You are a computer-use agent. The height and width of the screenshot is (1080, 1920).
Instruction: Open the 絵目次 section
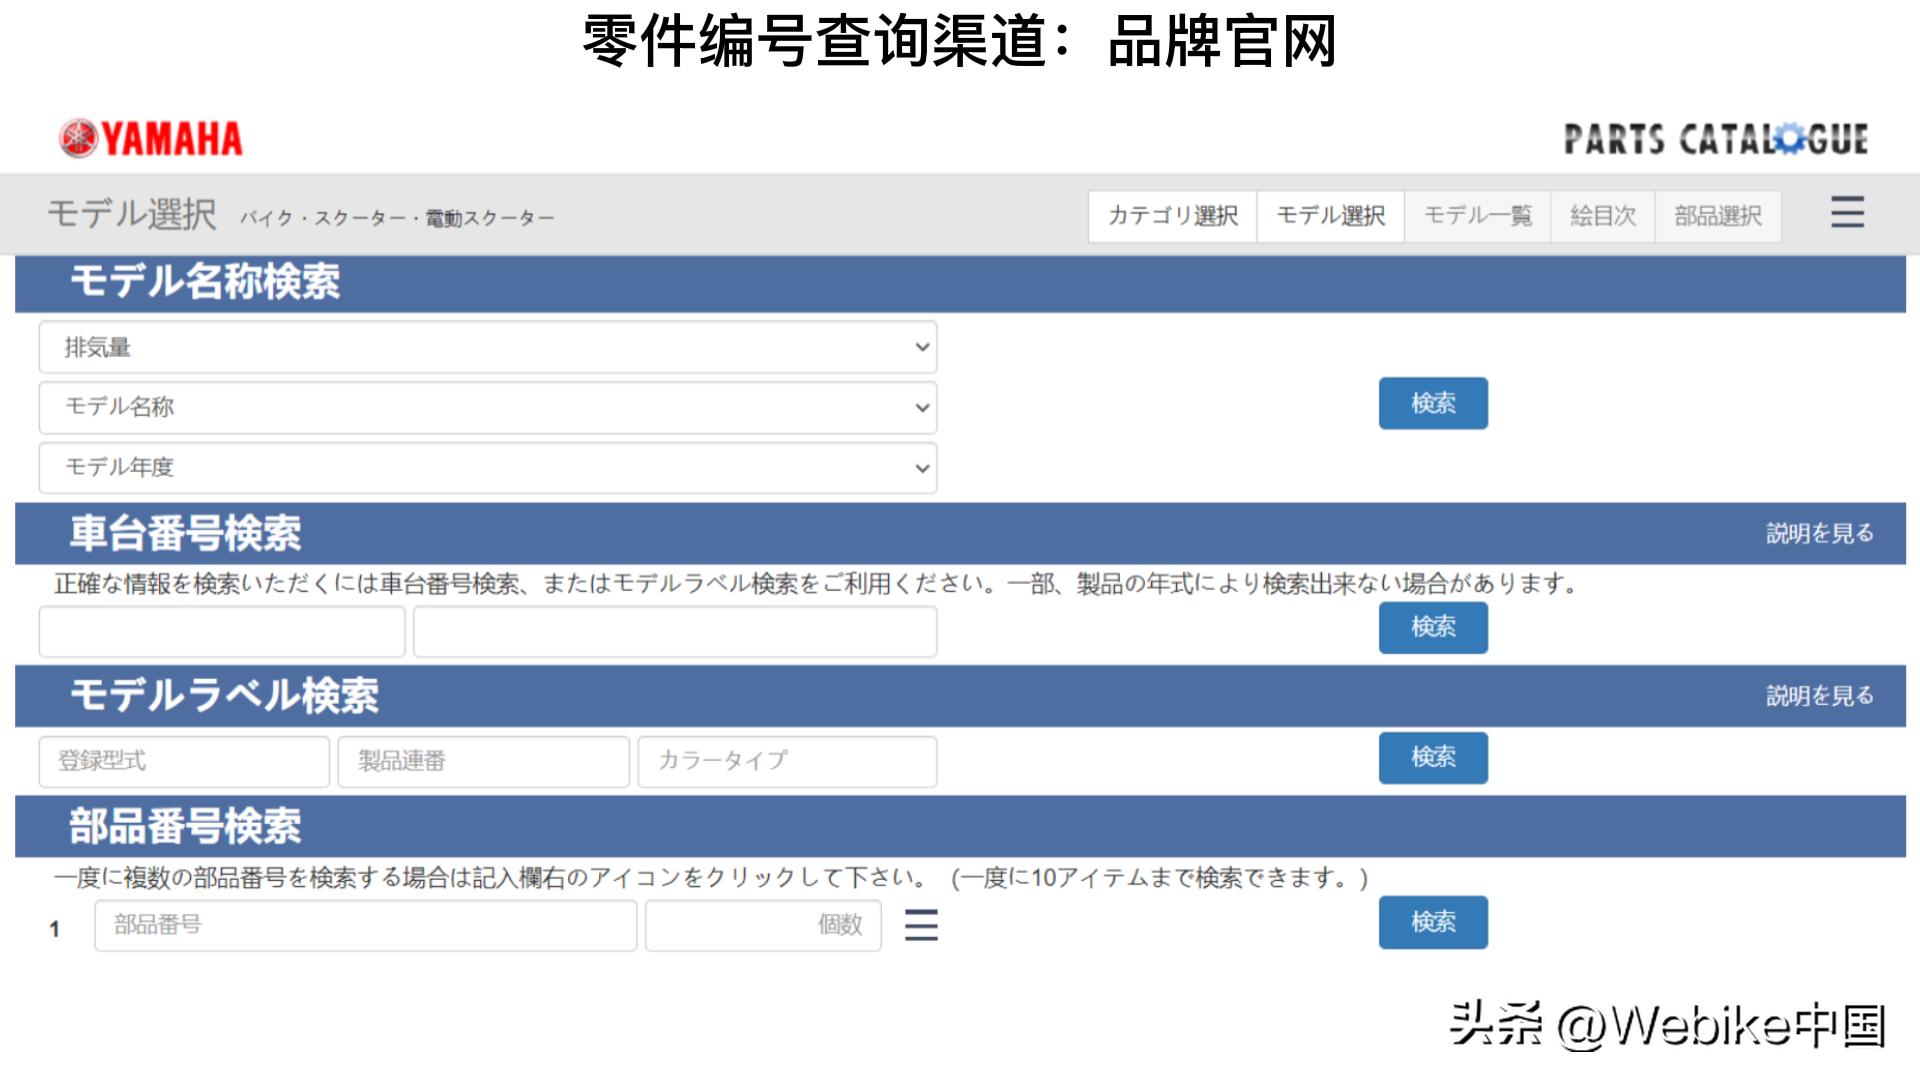point(1601,215)
